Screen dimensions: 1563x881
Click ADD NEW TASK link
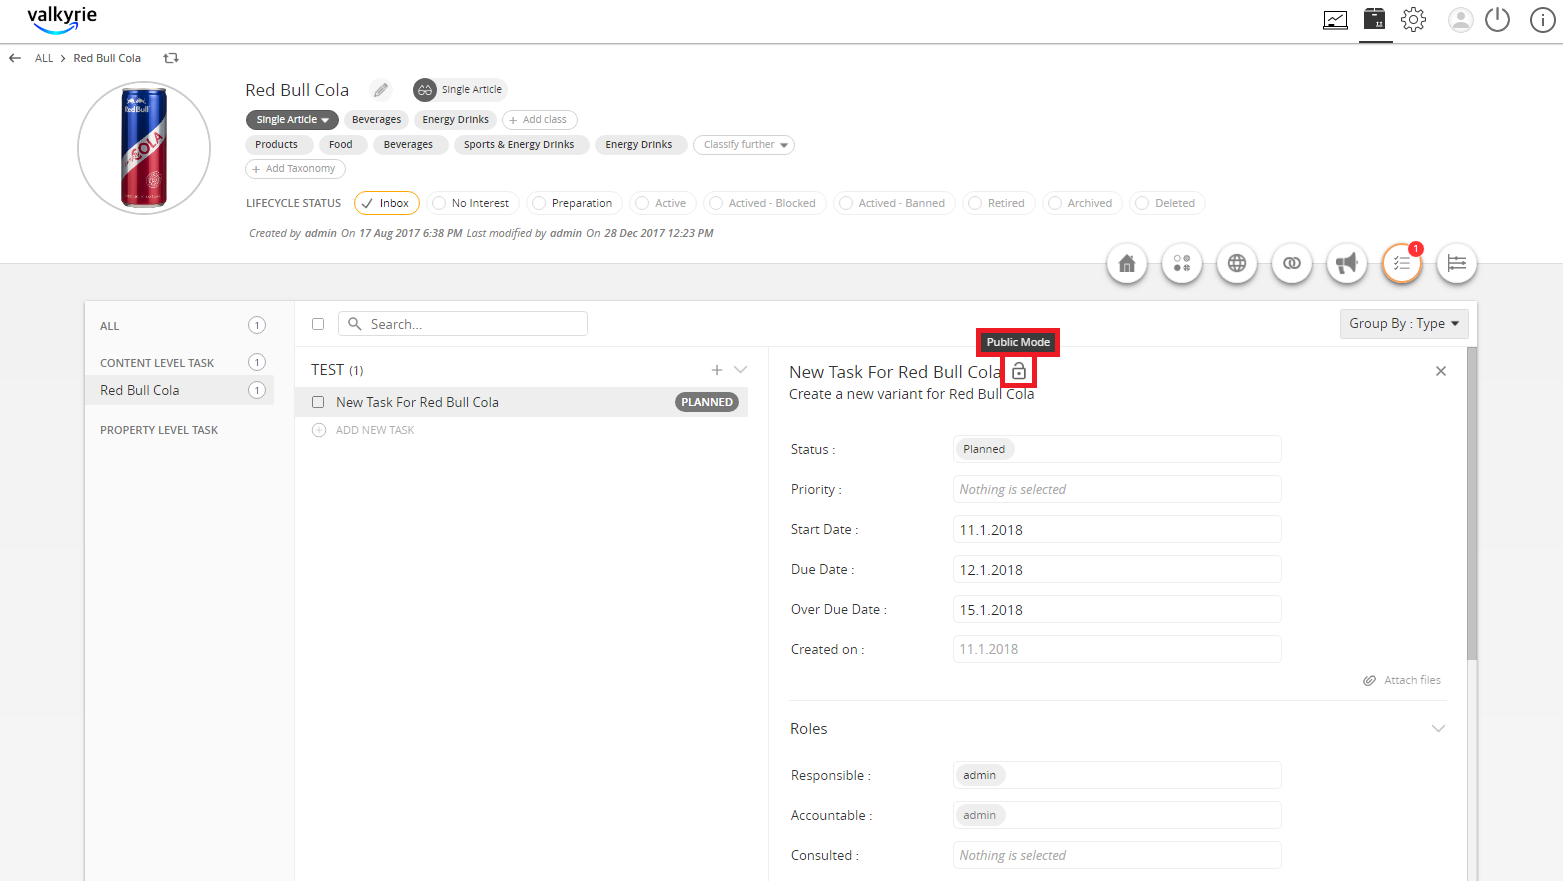pyautogui.click(x=375, y=430)
